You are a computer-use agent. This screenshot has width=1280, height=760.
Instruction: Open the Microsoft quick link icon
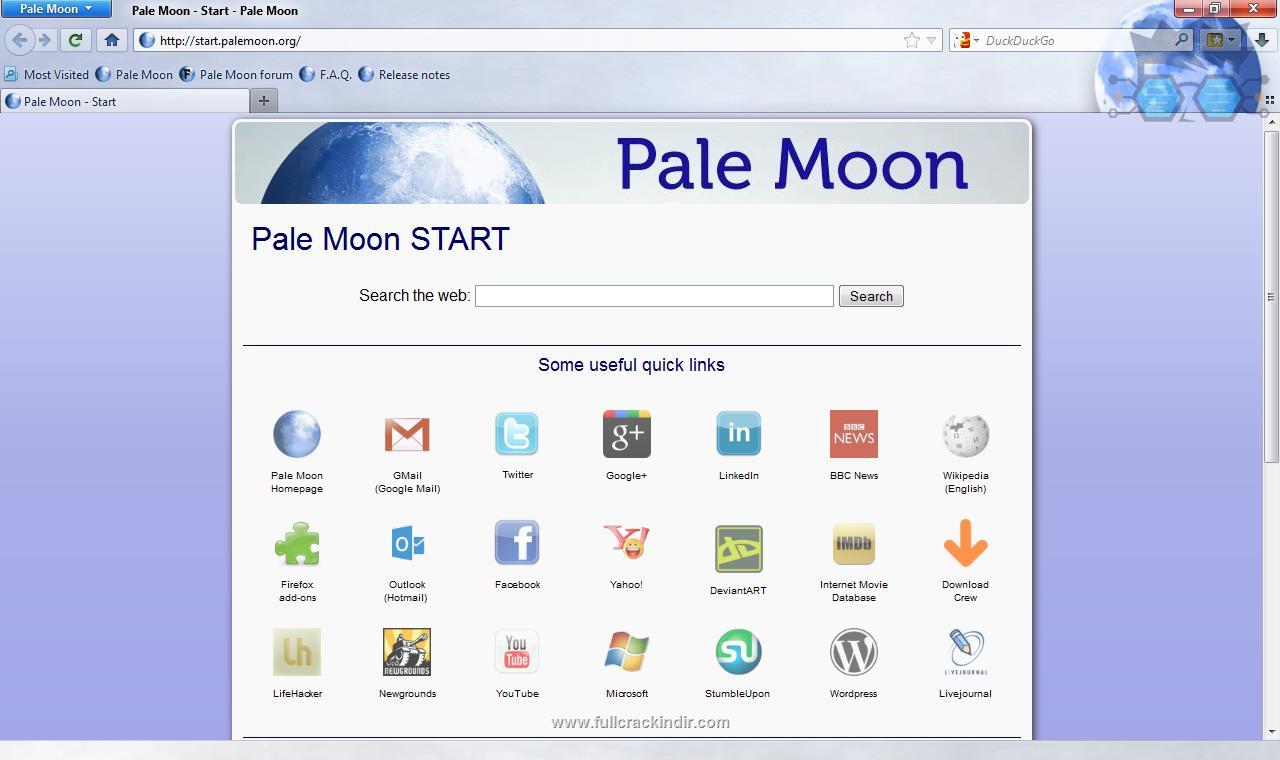627,652
